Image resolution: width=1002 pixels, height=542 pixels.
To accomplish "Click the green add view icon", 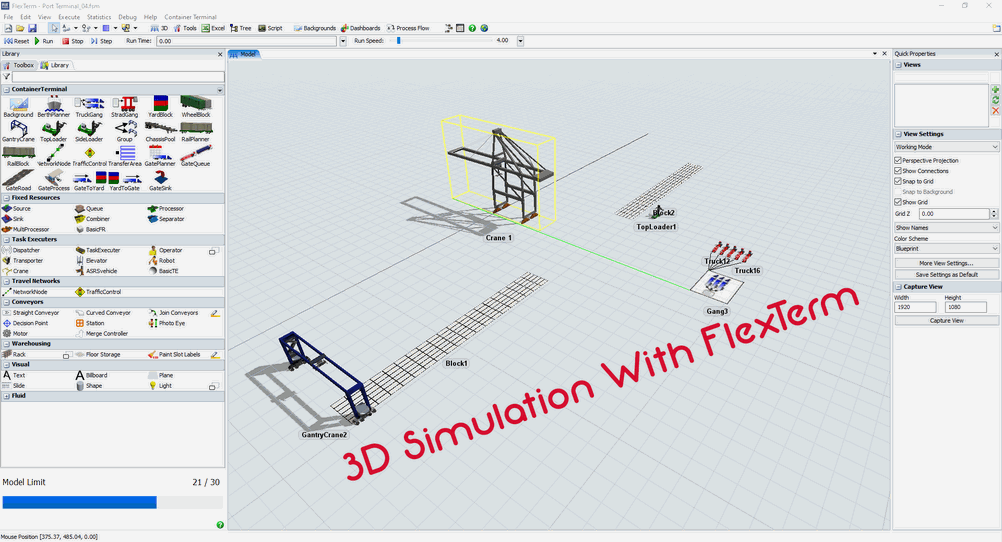I will (x=995, y=91).
